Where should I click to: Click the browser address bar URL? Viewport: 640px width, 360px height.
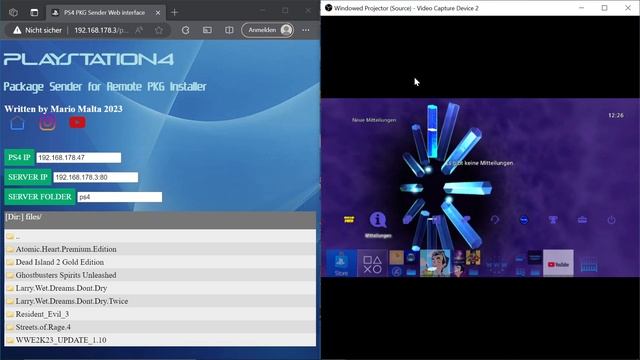(x=101, y=30)
